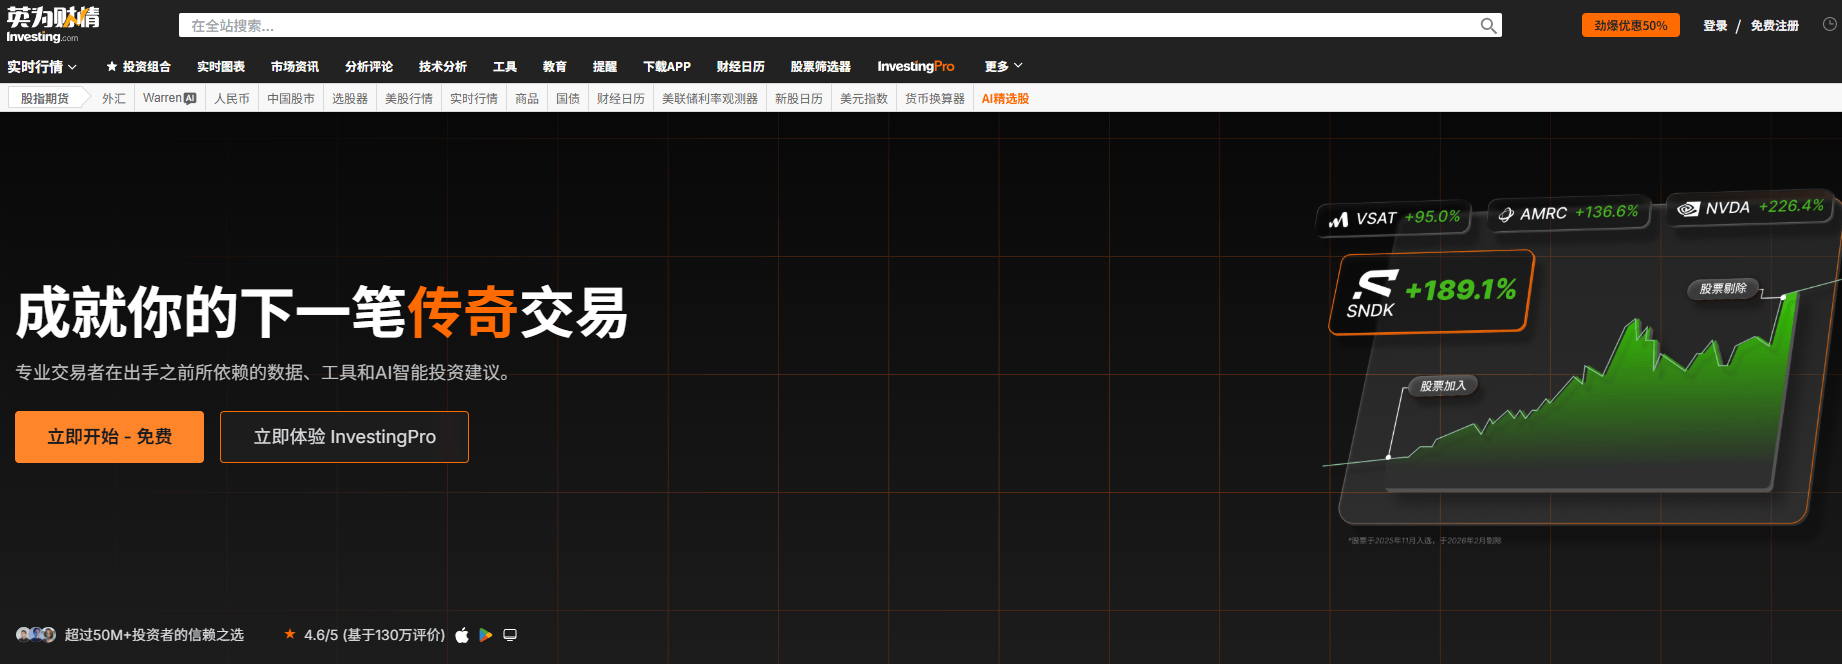Screen dimensions: 1842x667
Task: Select the 人民币 sub-navigation link
Action: [x=232, y=98]
